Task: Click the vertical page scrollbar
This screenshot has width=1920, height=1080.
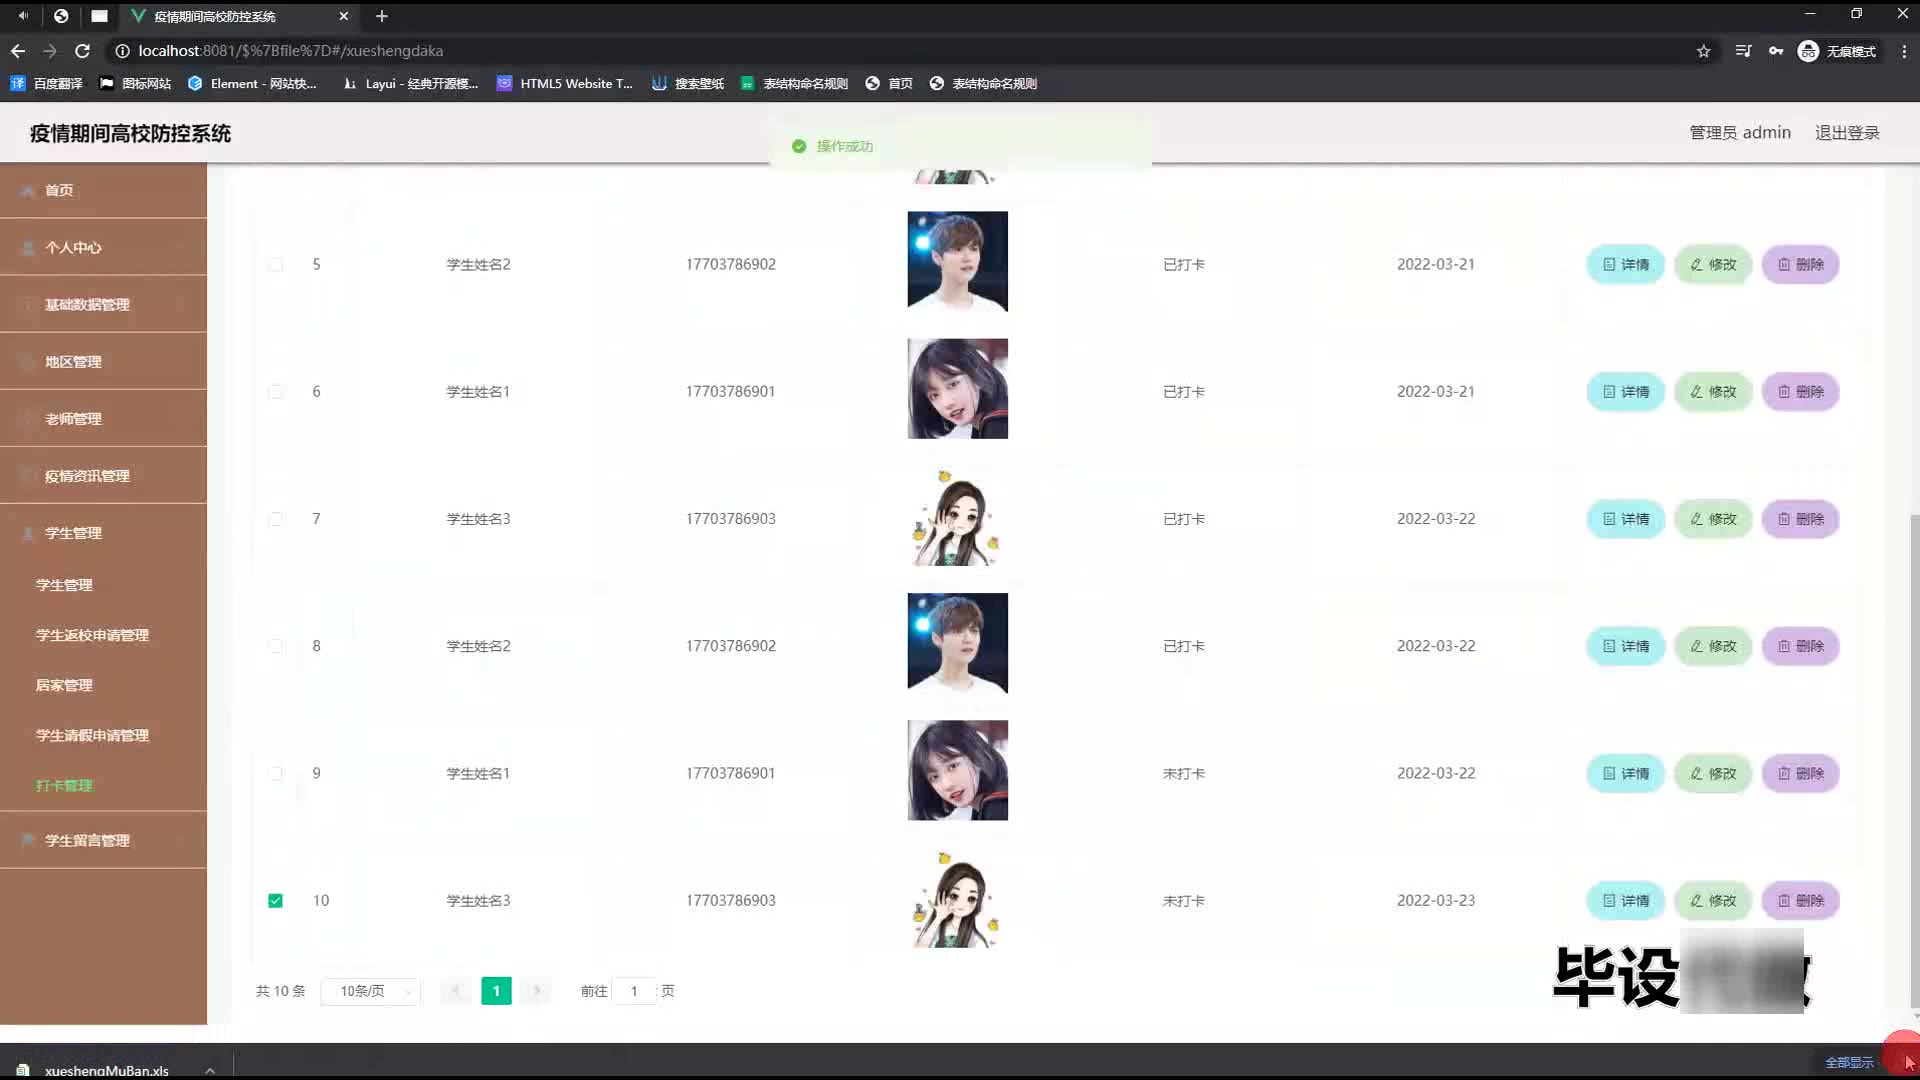Action: coord(1914,760)
